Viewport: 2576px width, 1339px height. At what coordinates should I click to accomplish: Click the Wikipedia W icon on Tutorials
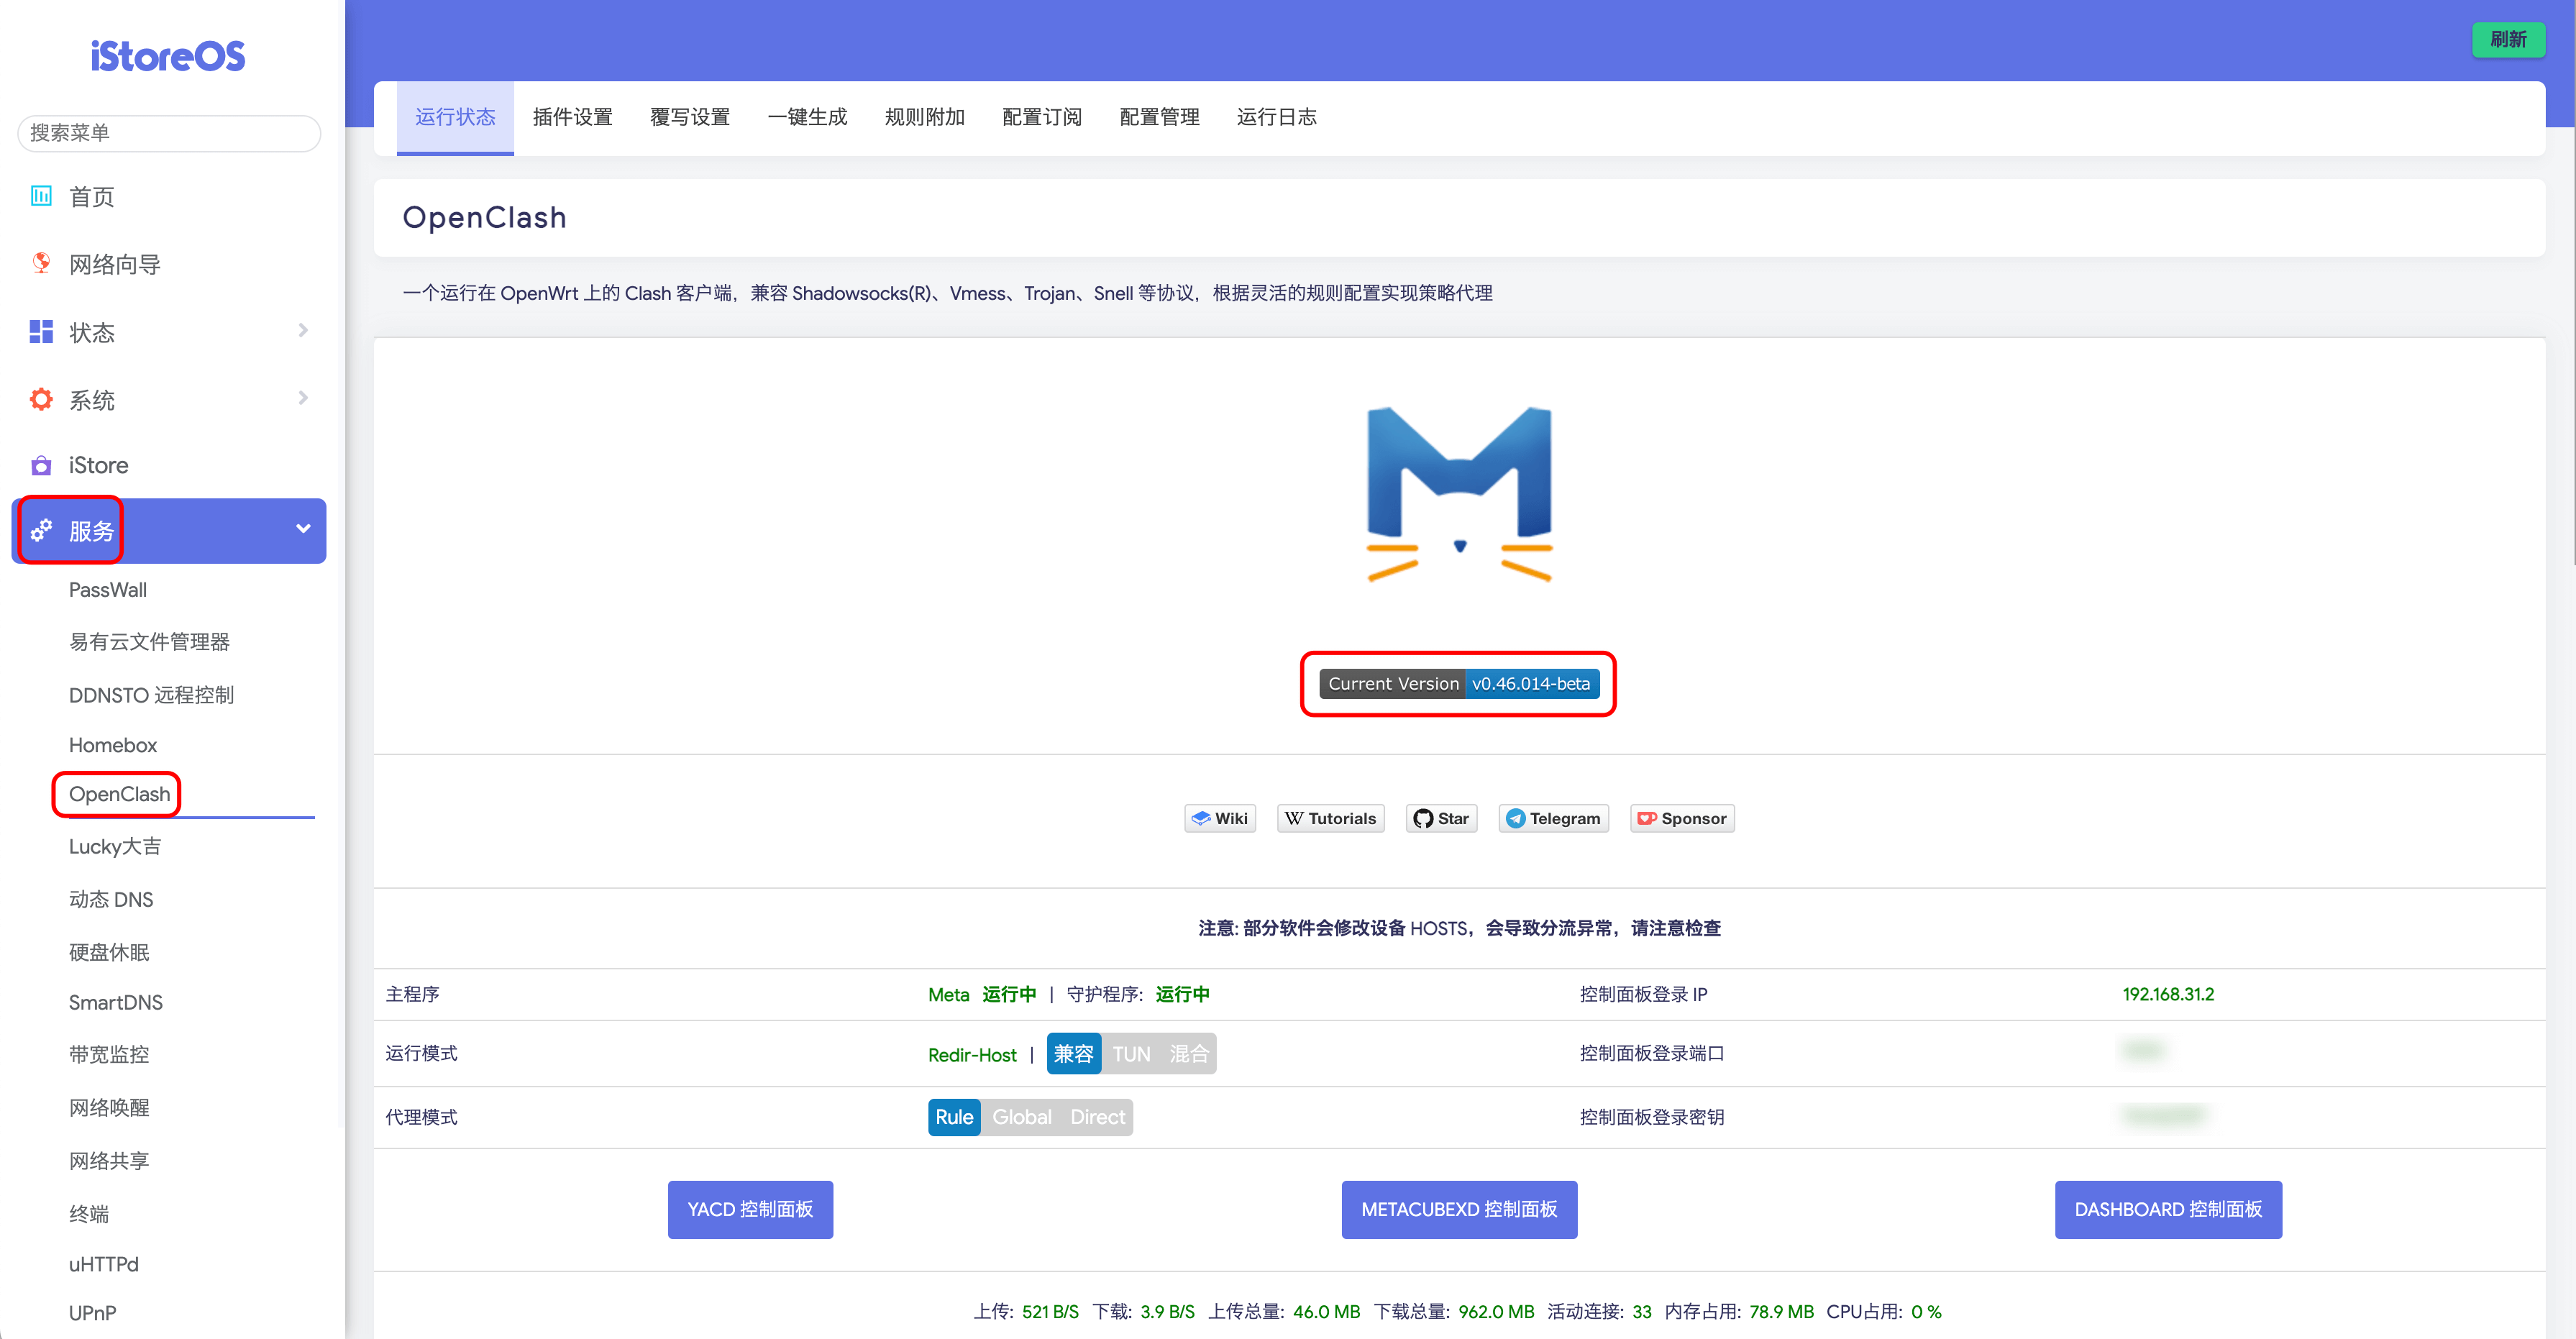coord(1294,818)
